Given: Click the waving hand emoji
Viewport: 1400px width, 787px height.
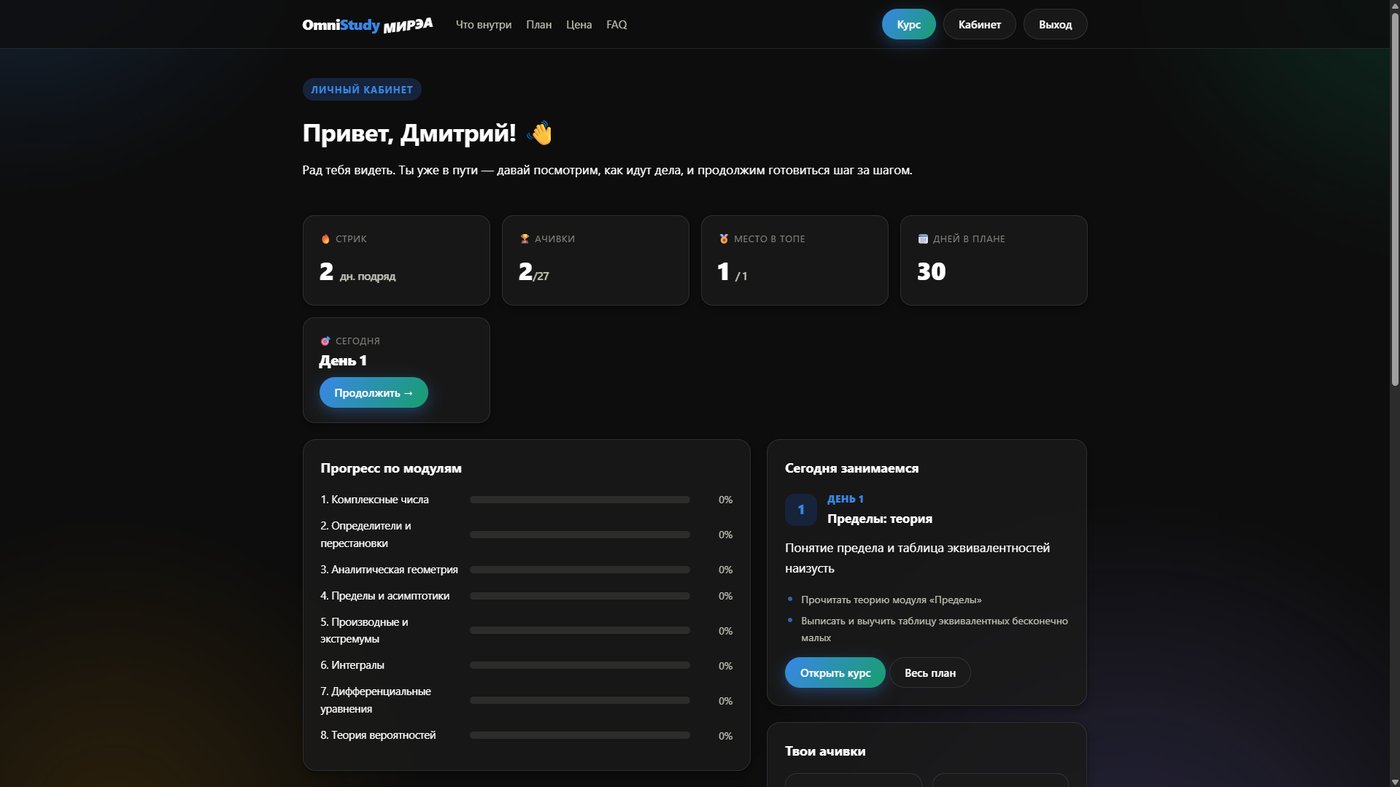Looking at the screenshot, I should [x=539, y=133].
